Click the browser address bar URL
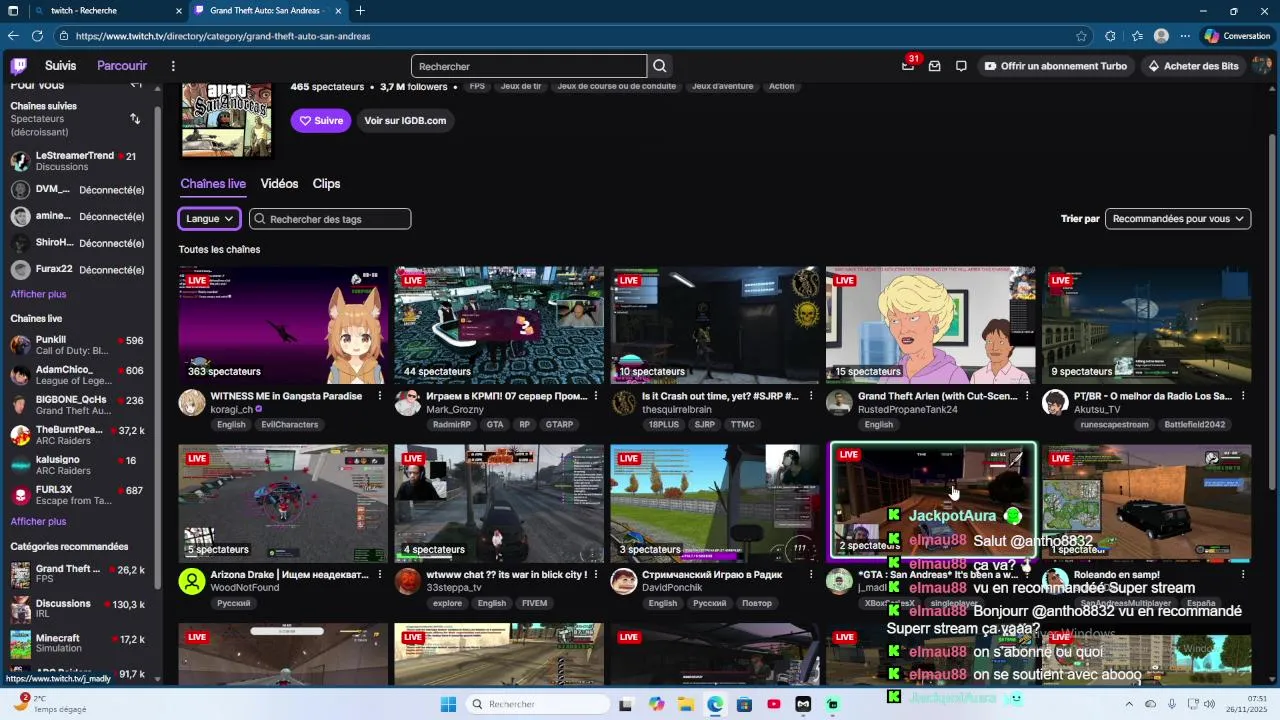1280x720 pixels. pos(223,36)
